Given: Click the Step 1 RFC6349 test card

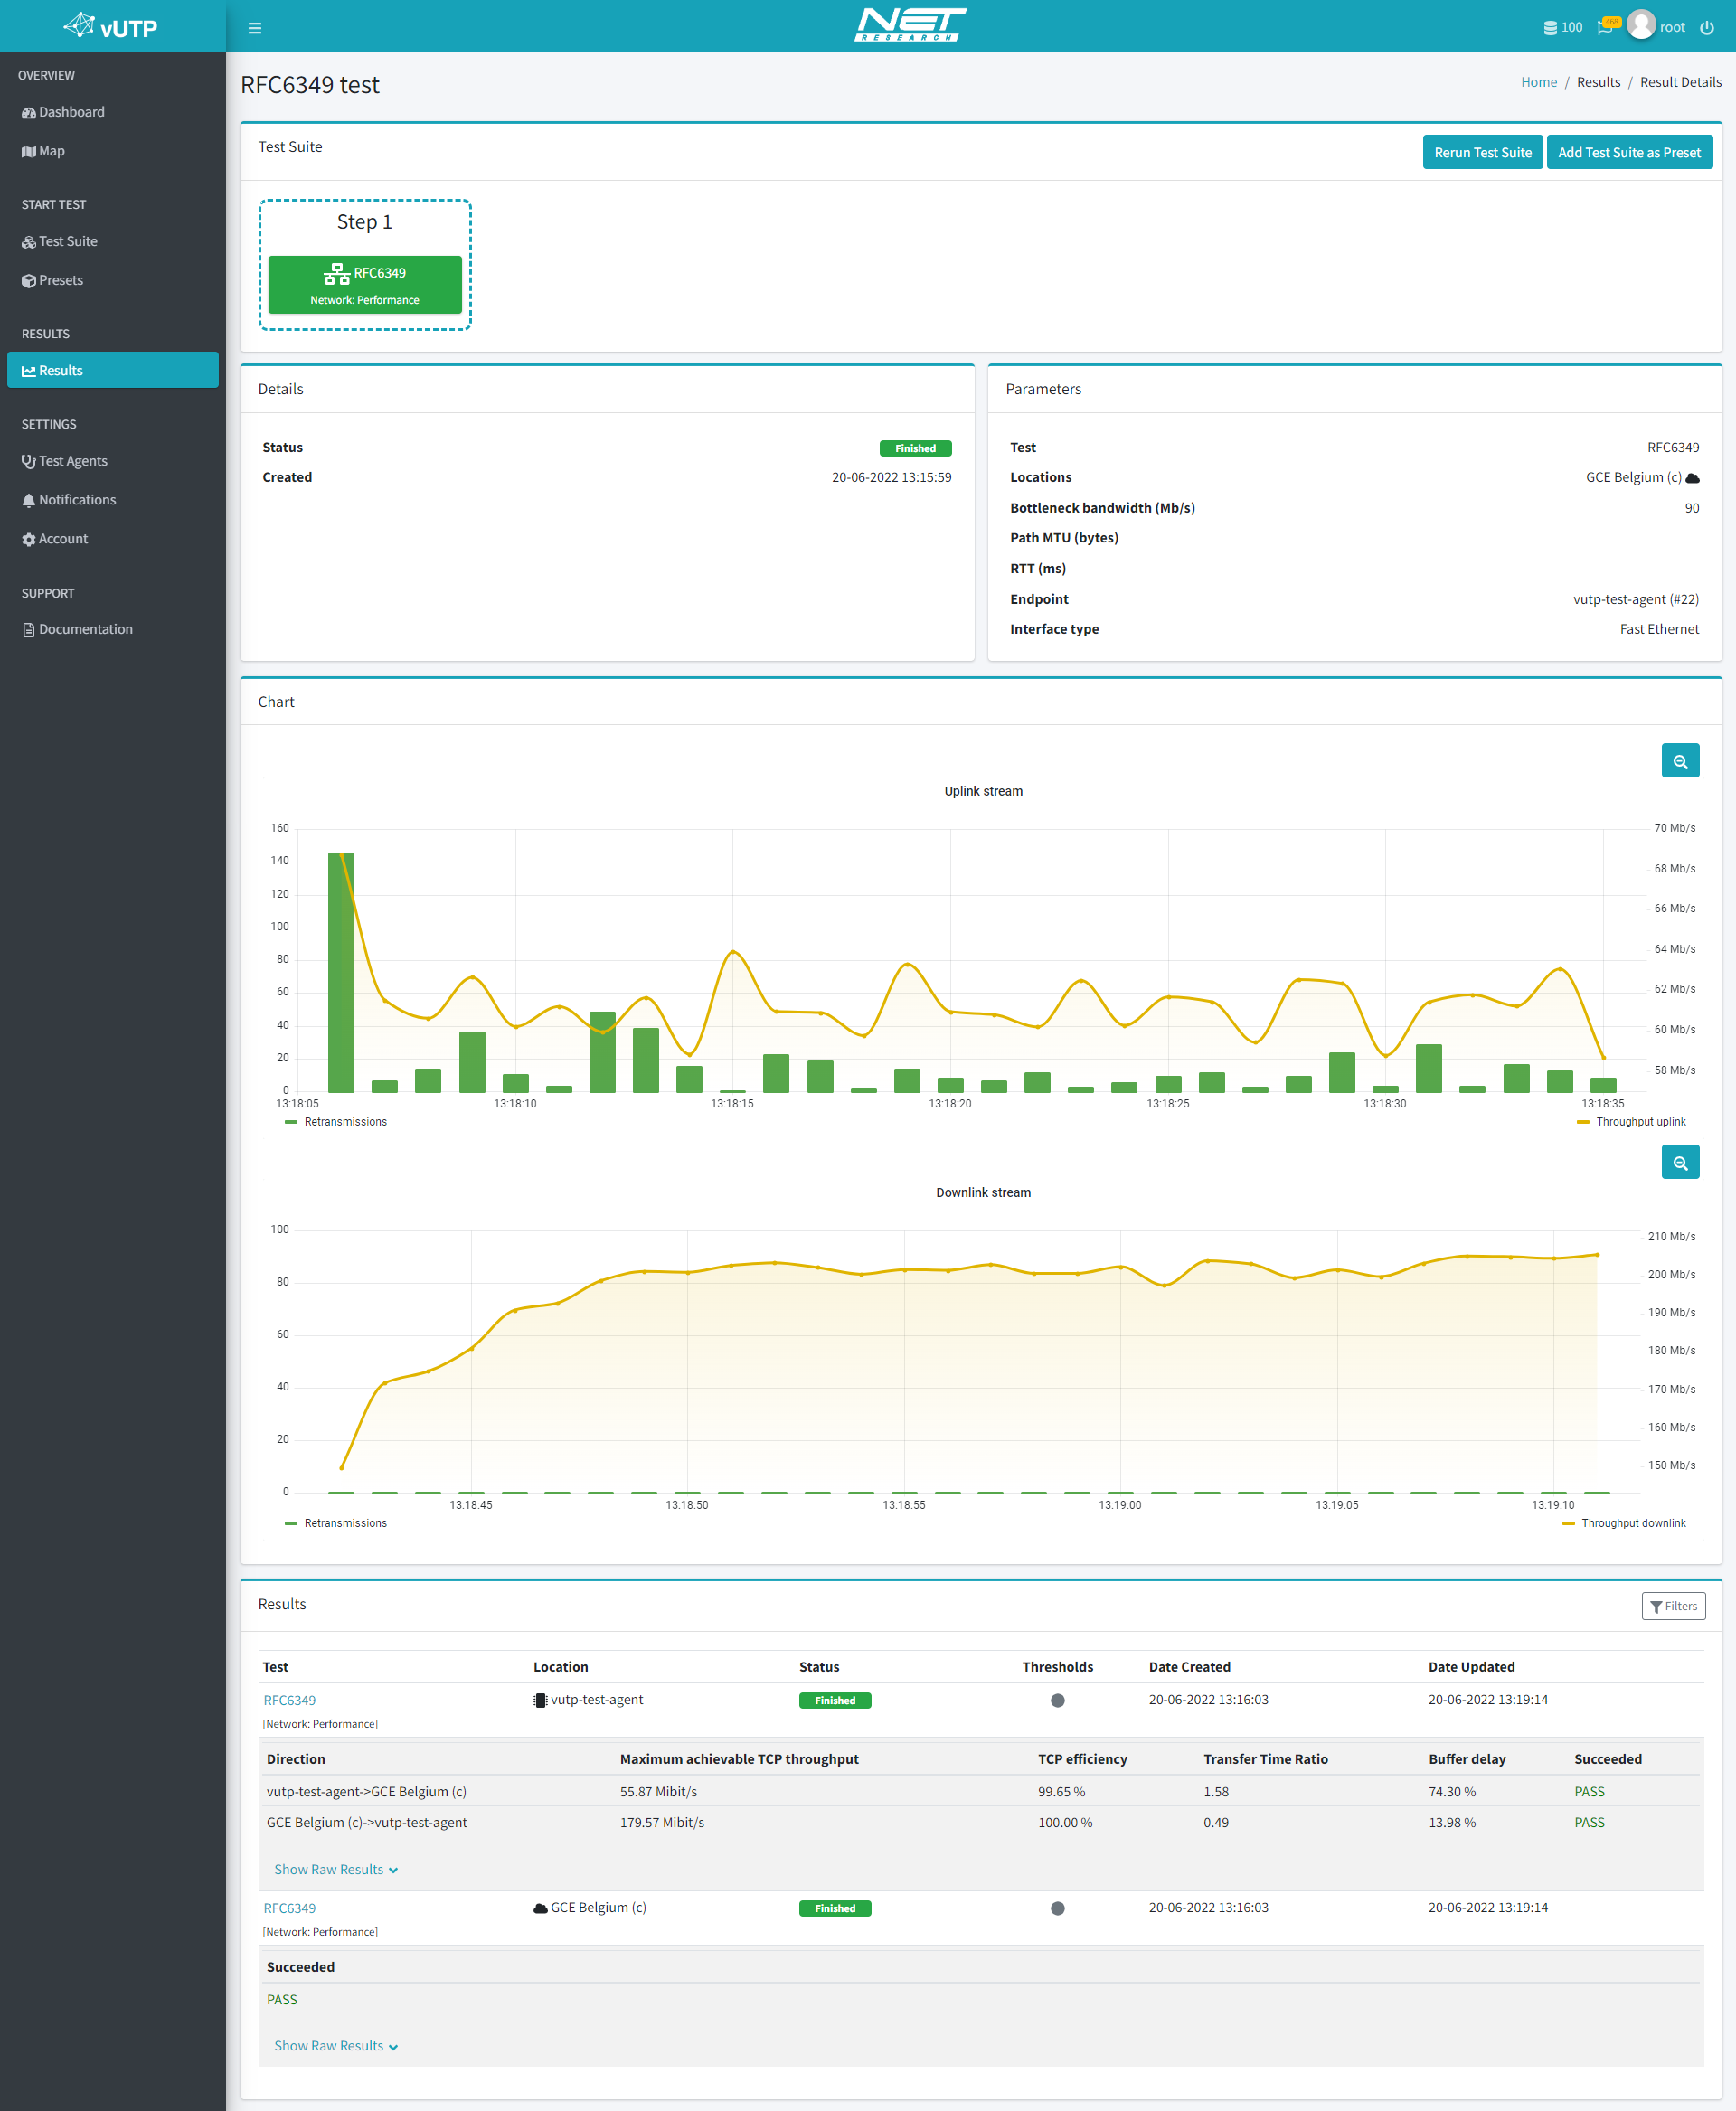Looking at the screenshot, I should (365, 285).
